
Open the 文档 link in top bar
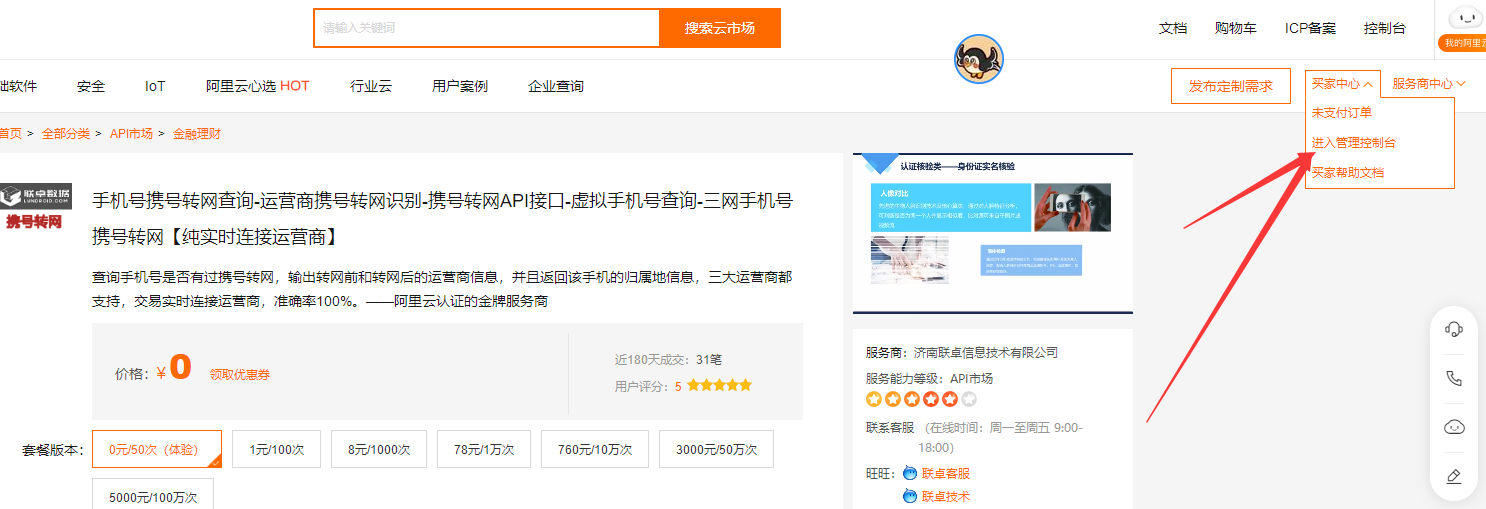(1173, 28)
